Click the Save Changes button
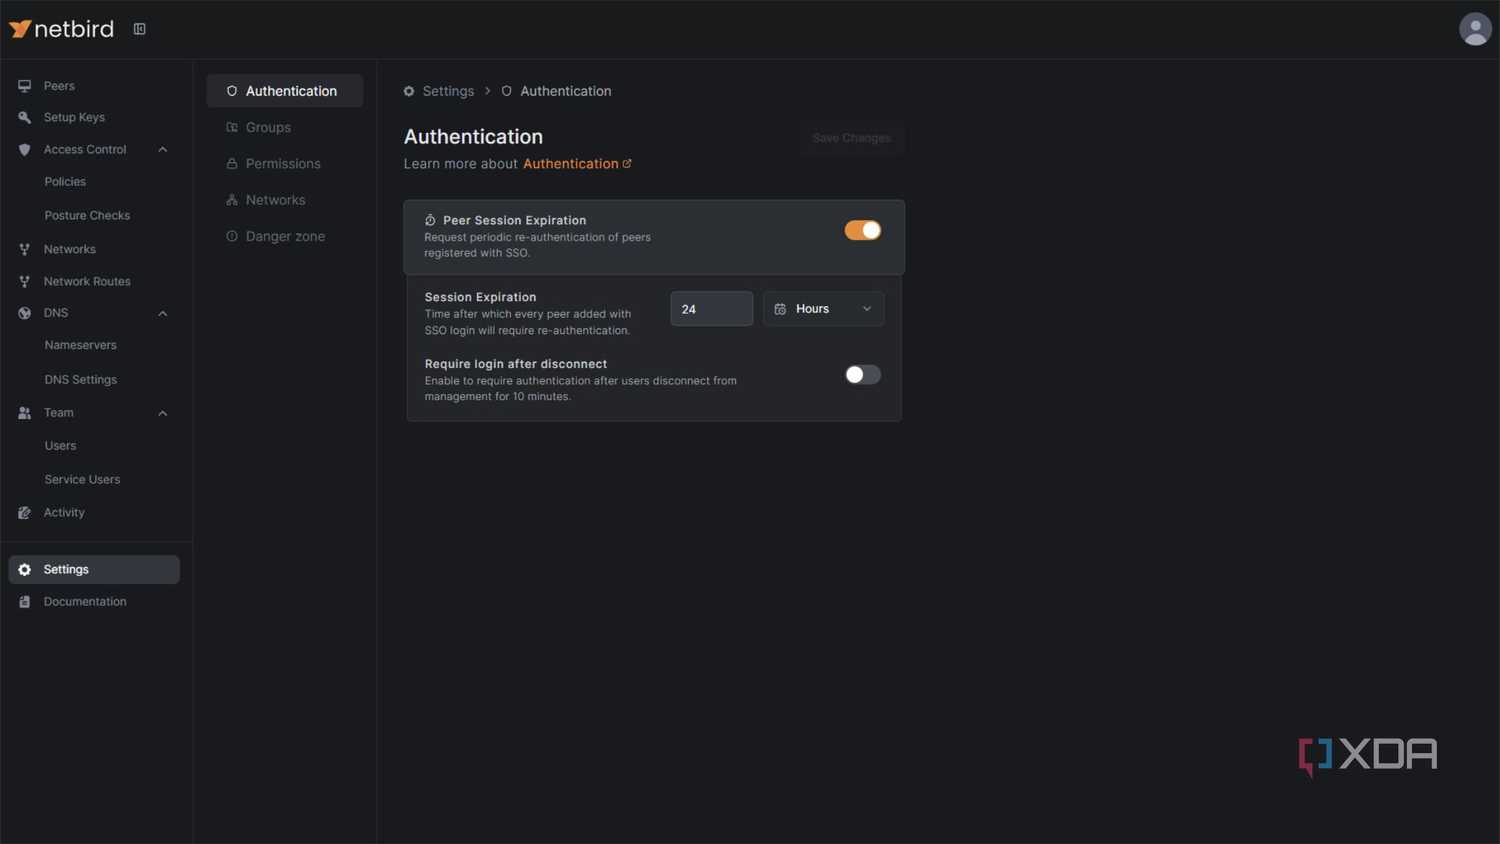Image resolution: width=1500 pixels, height=844 pixels. pyautogui.click(x=852, y=138)
